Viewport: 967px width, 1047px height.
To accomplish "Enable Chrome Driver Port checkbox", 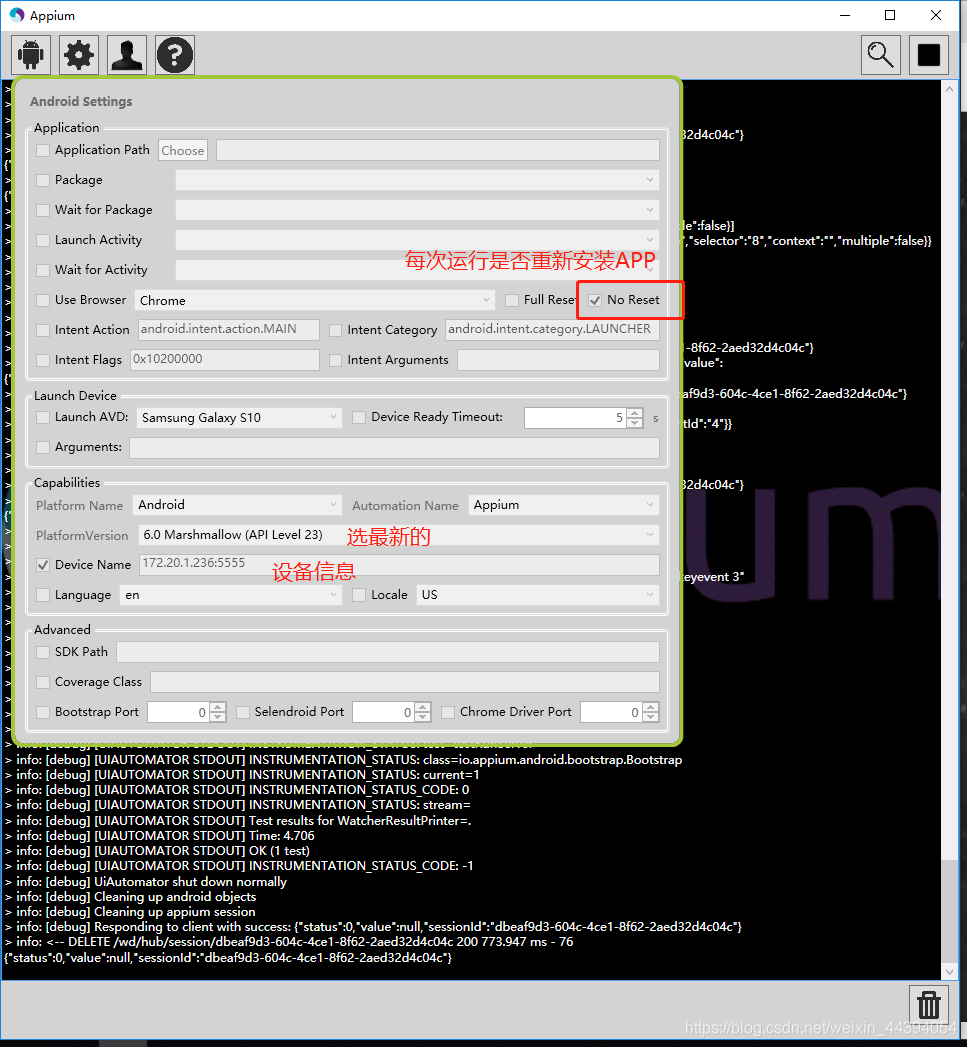I will pyautogui.click(x=448, y=712).
